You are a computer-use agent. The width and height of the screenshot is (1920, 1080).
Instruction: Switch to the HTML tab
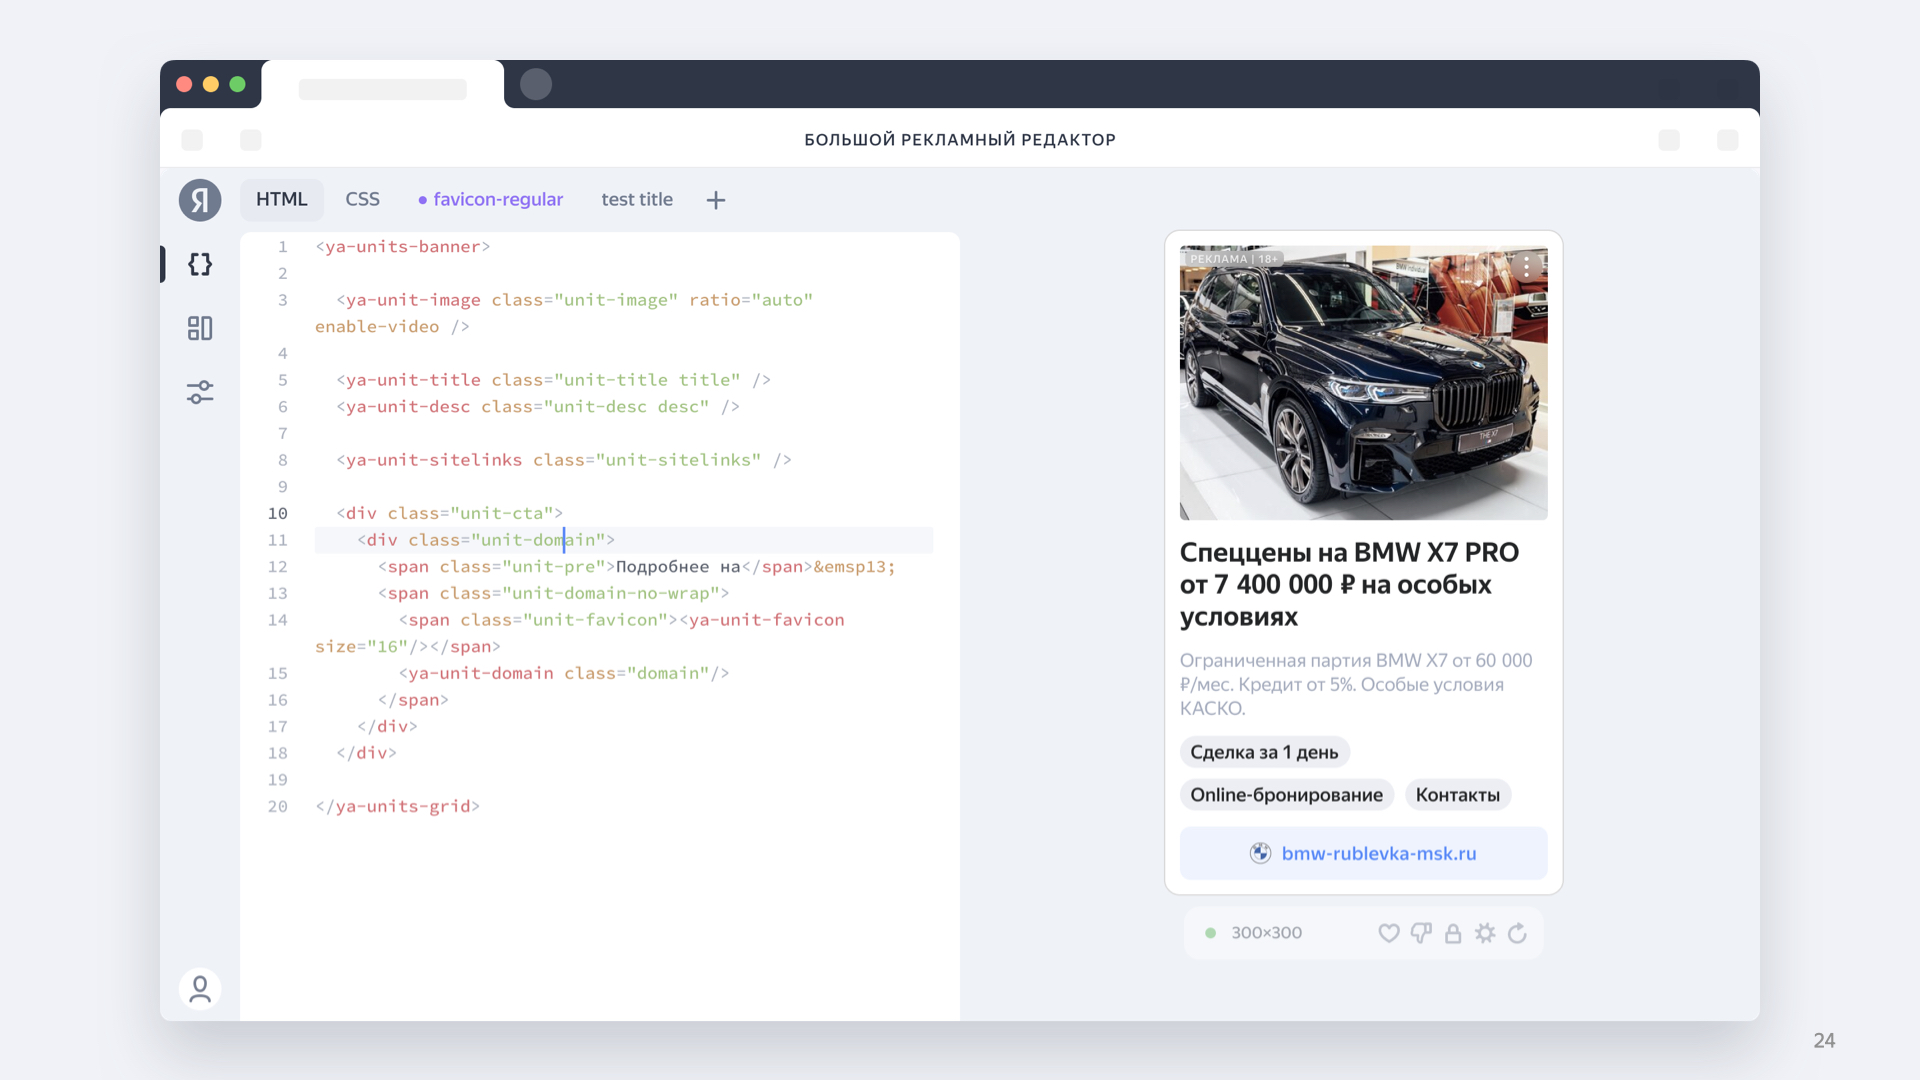[282, 200]
